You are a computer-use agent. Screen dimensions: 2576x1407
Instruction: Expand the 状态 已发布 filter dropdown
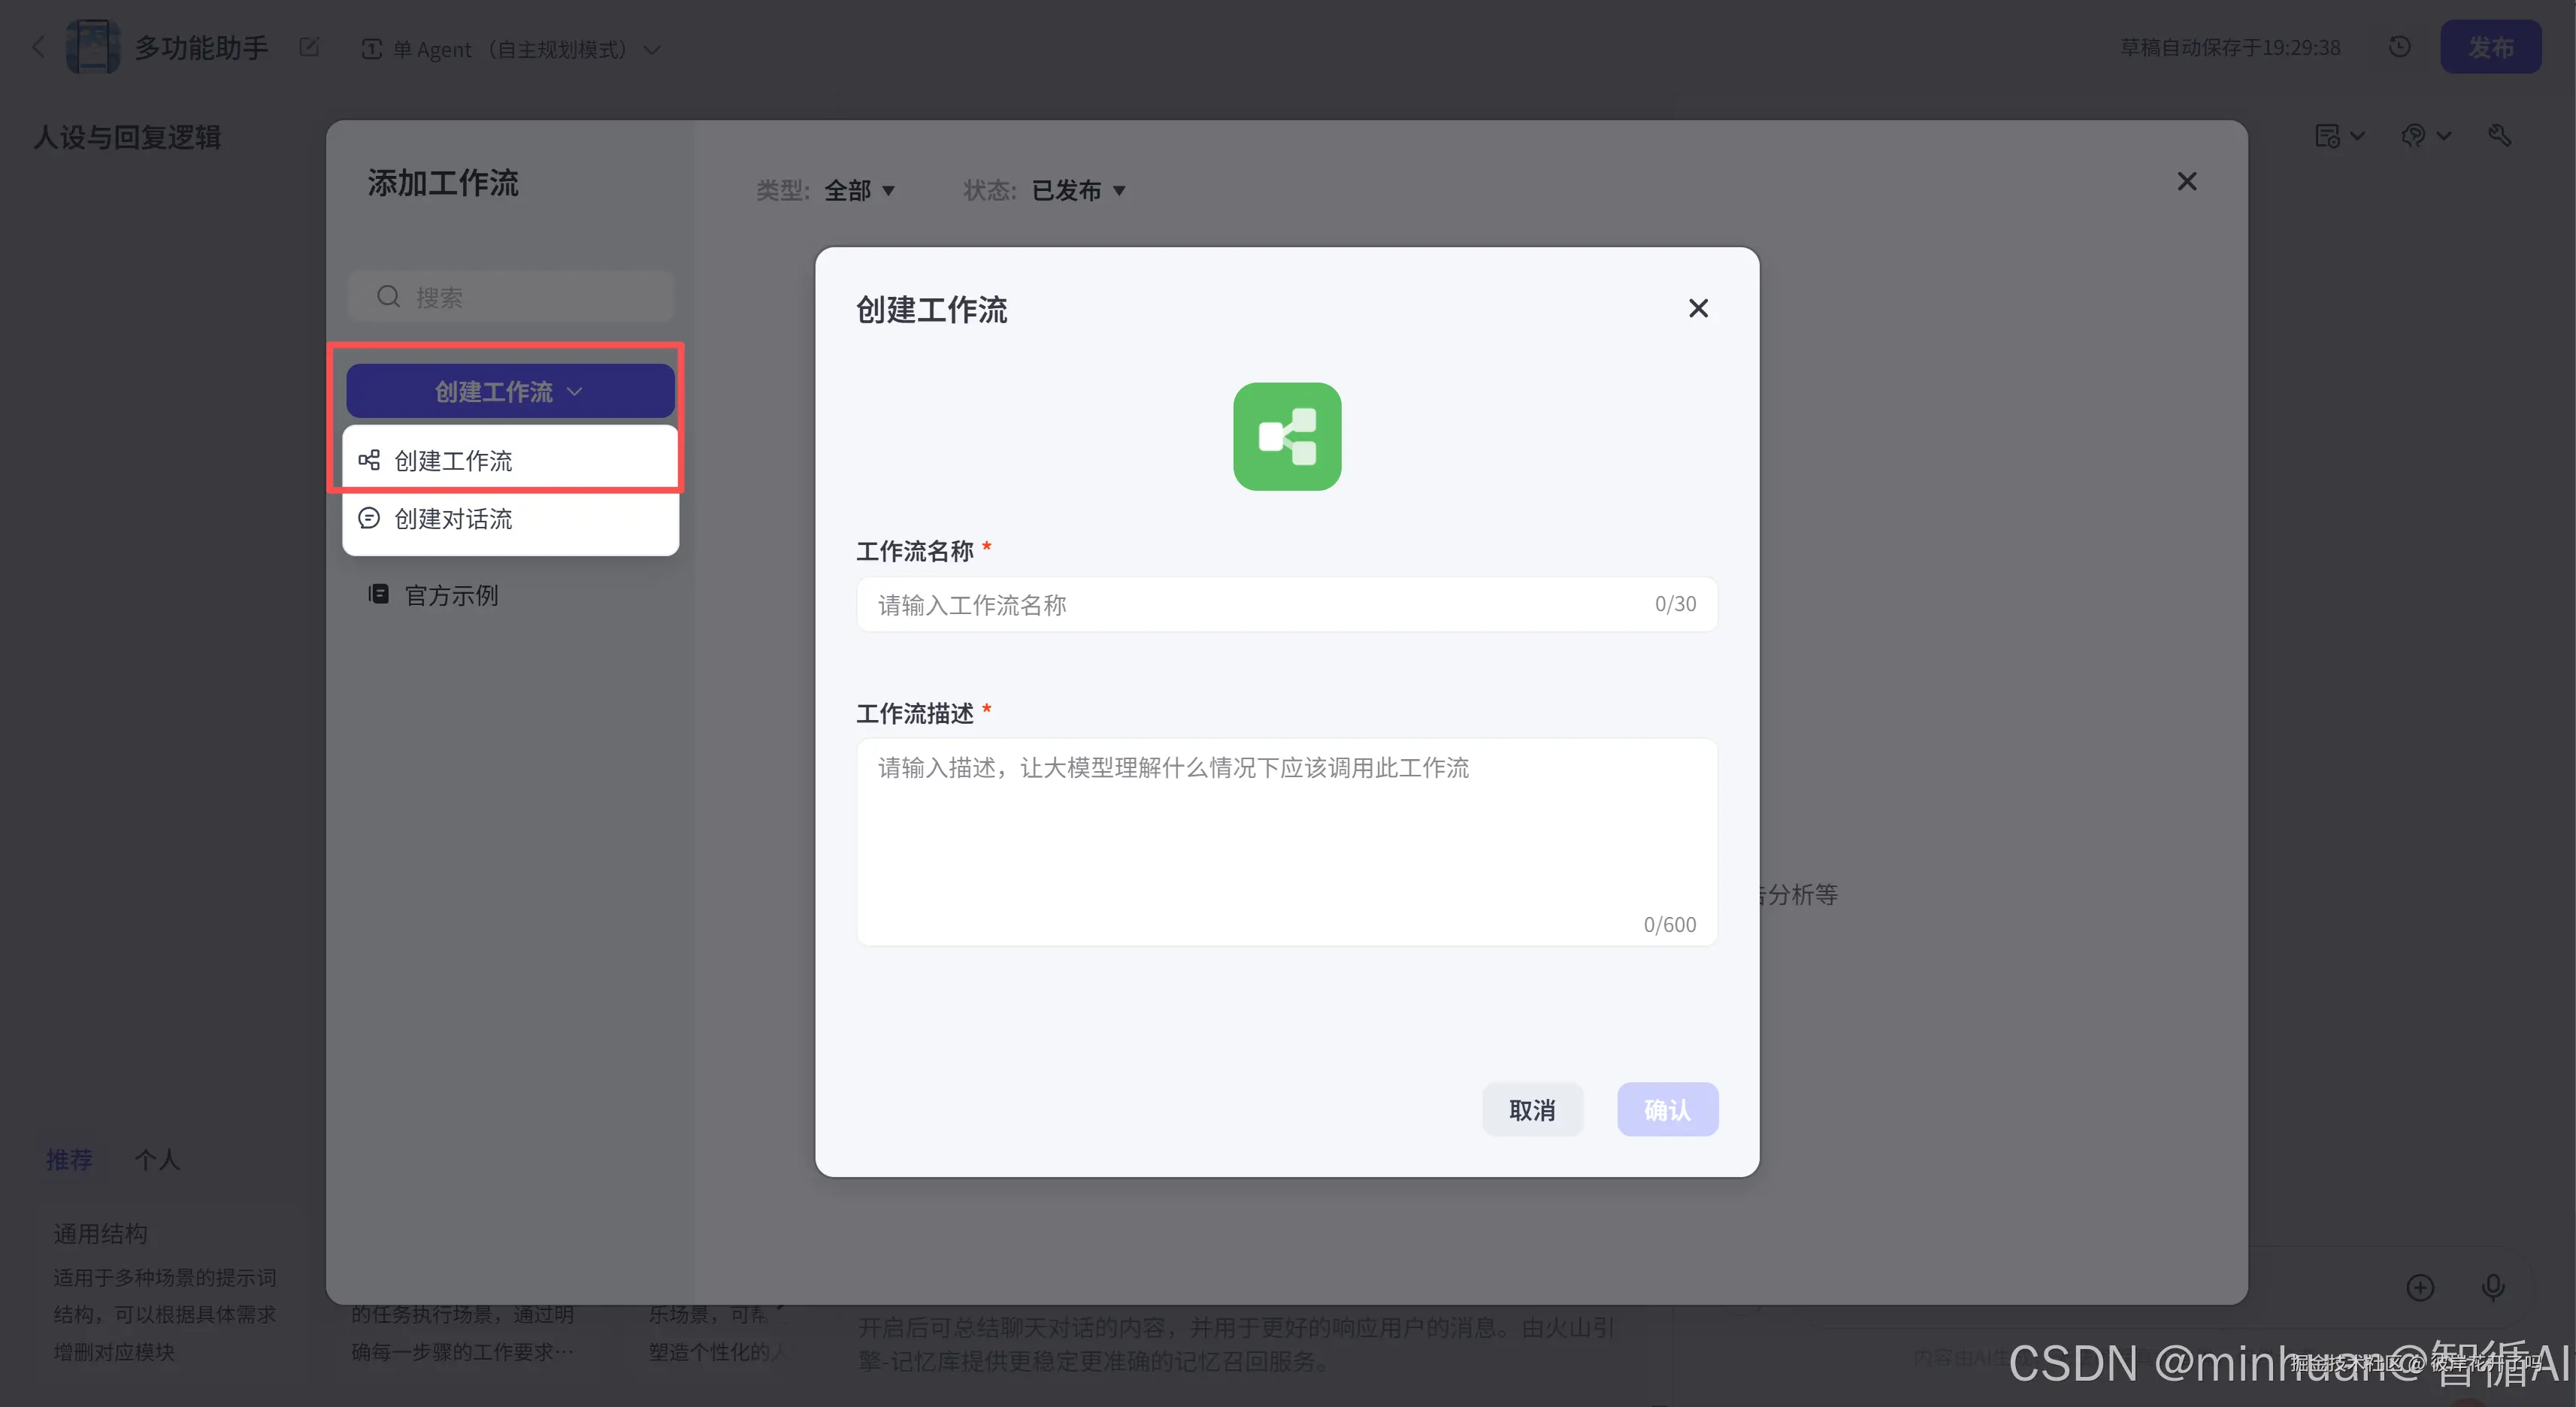coord(1077,190)
